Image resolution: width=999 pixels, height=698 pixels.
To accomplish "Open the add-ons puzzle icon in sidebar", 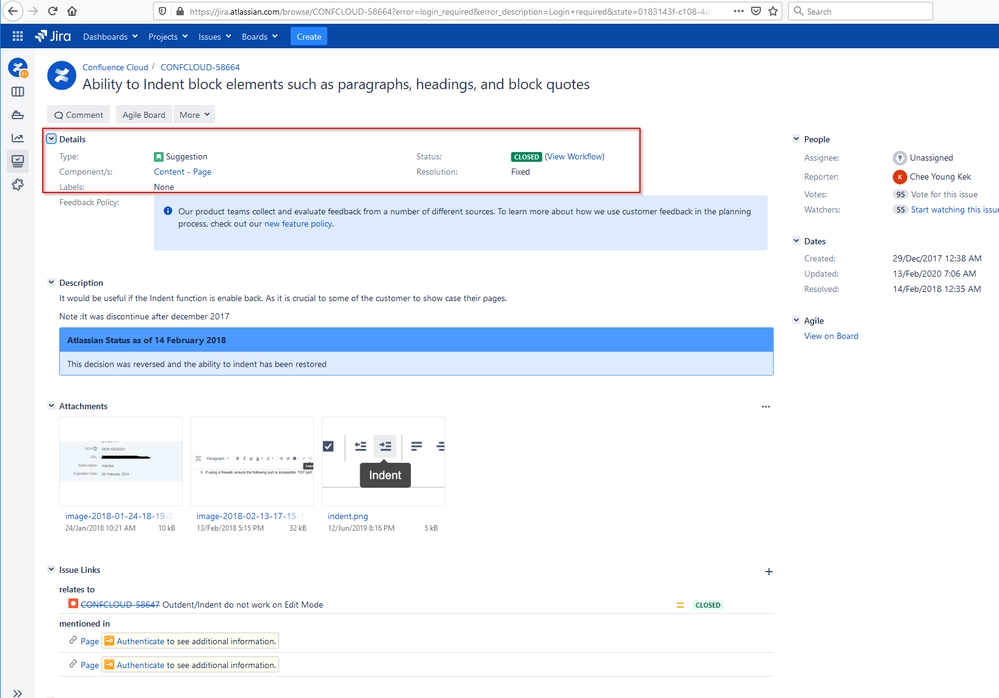I will click(x=18, y=184).
